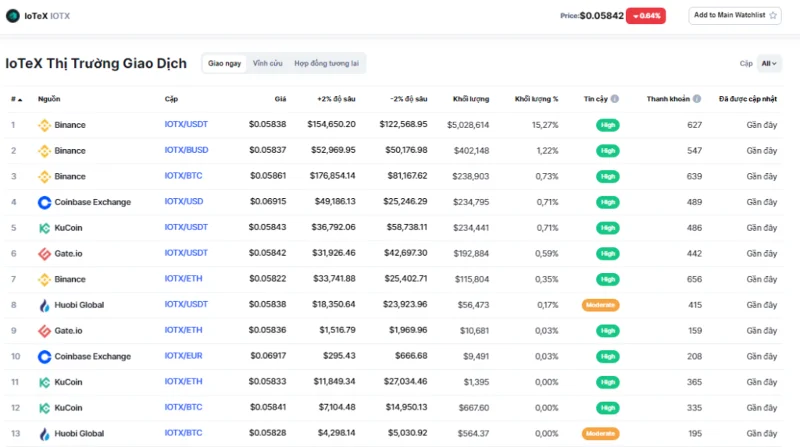Click the info icon next to Tin cậy
The width and height of the screenshot is (800, 447).
click(615, 98)
